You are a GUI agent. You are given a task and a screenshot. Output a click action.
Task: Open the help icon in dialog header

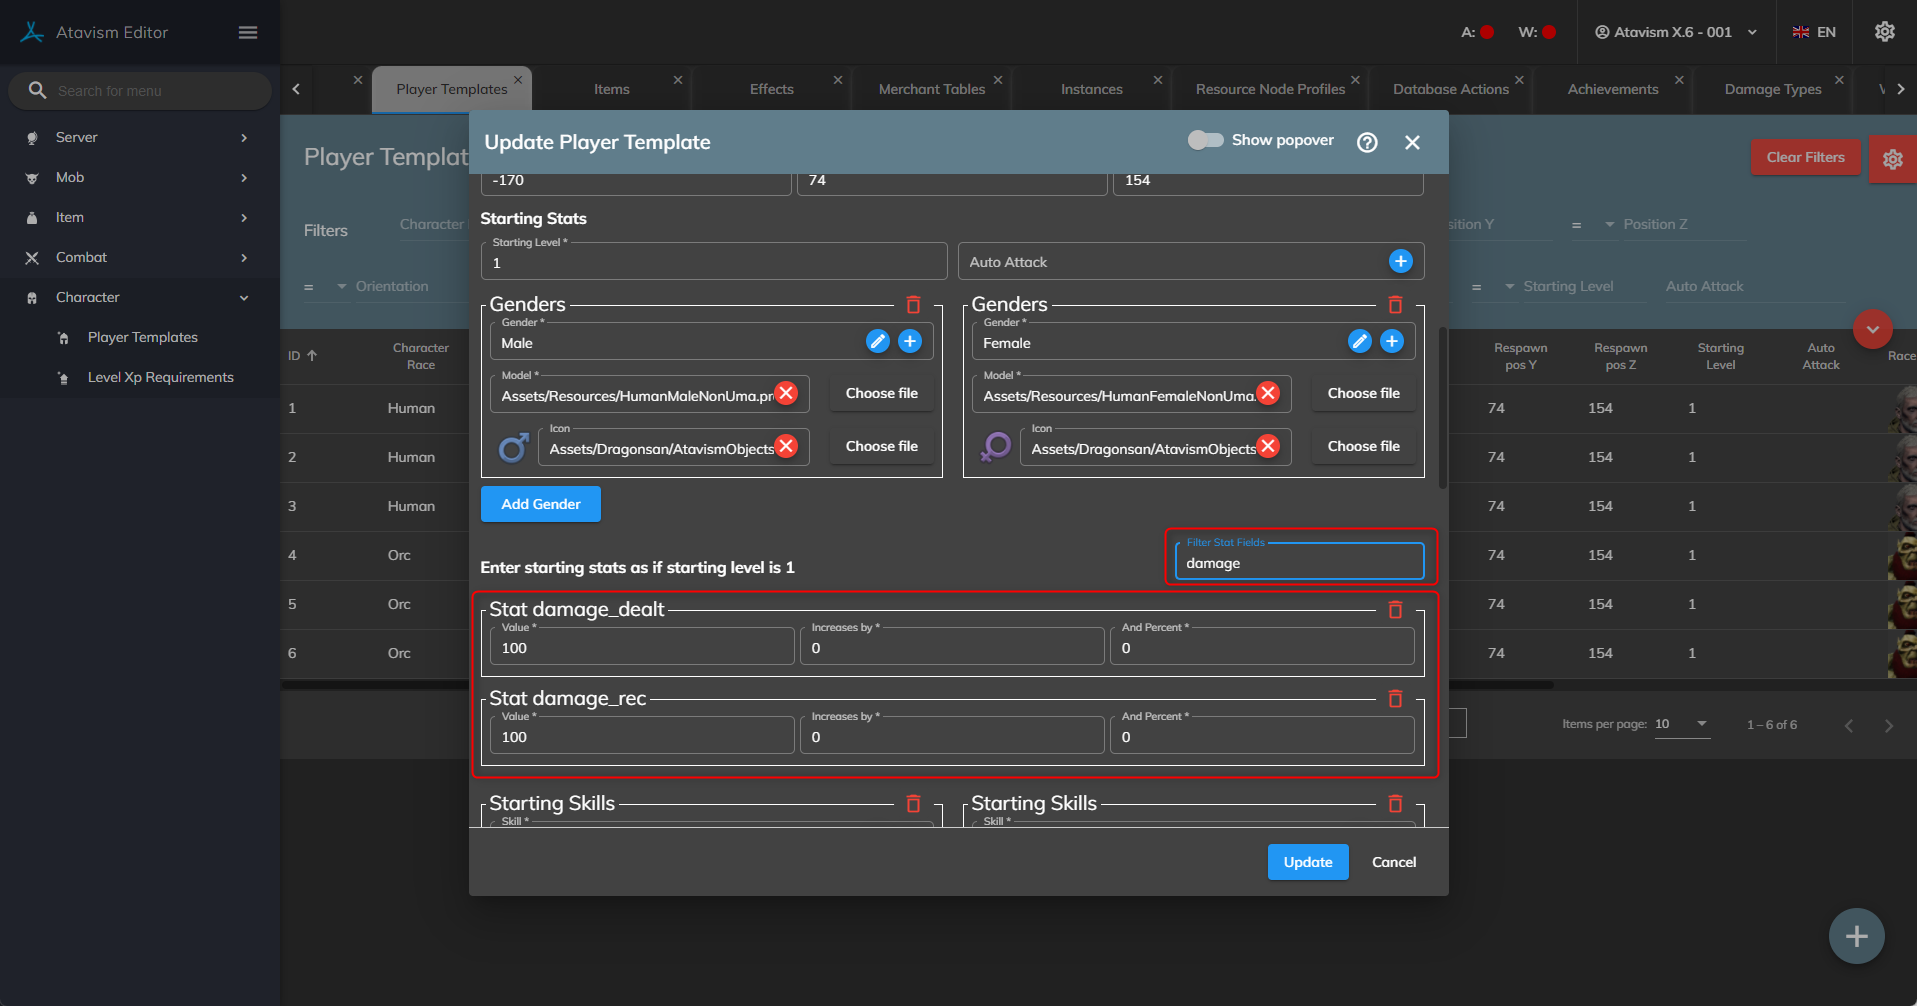point(1367,142)
